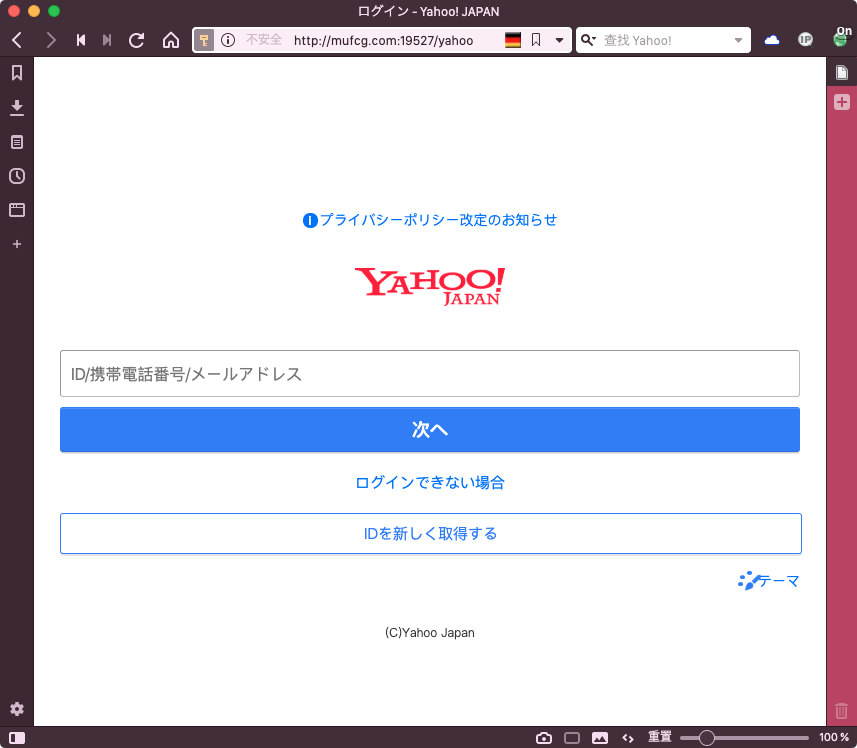Screen dimensions: 857x748
Task: Open ログインできない場合 help link
Action: 430,482
